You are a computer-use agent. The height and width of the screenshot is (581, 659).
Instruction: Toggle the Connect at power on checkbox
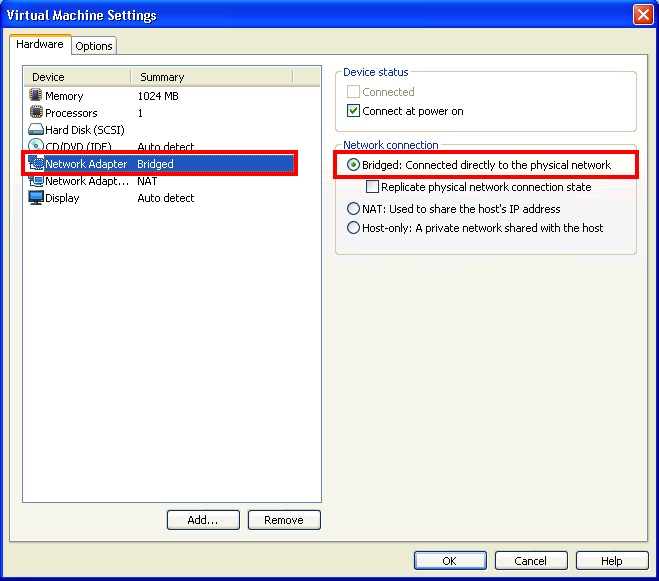click(353, 111)
